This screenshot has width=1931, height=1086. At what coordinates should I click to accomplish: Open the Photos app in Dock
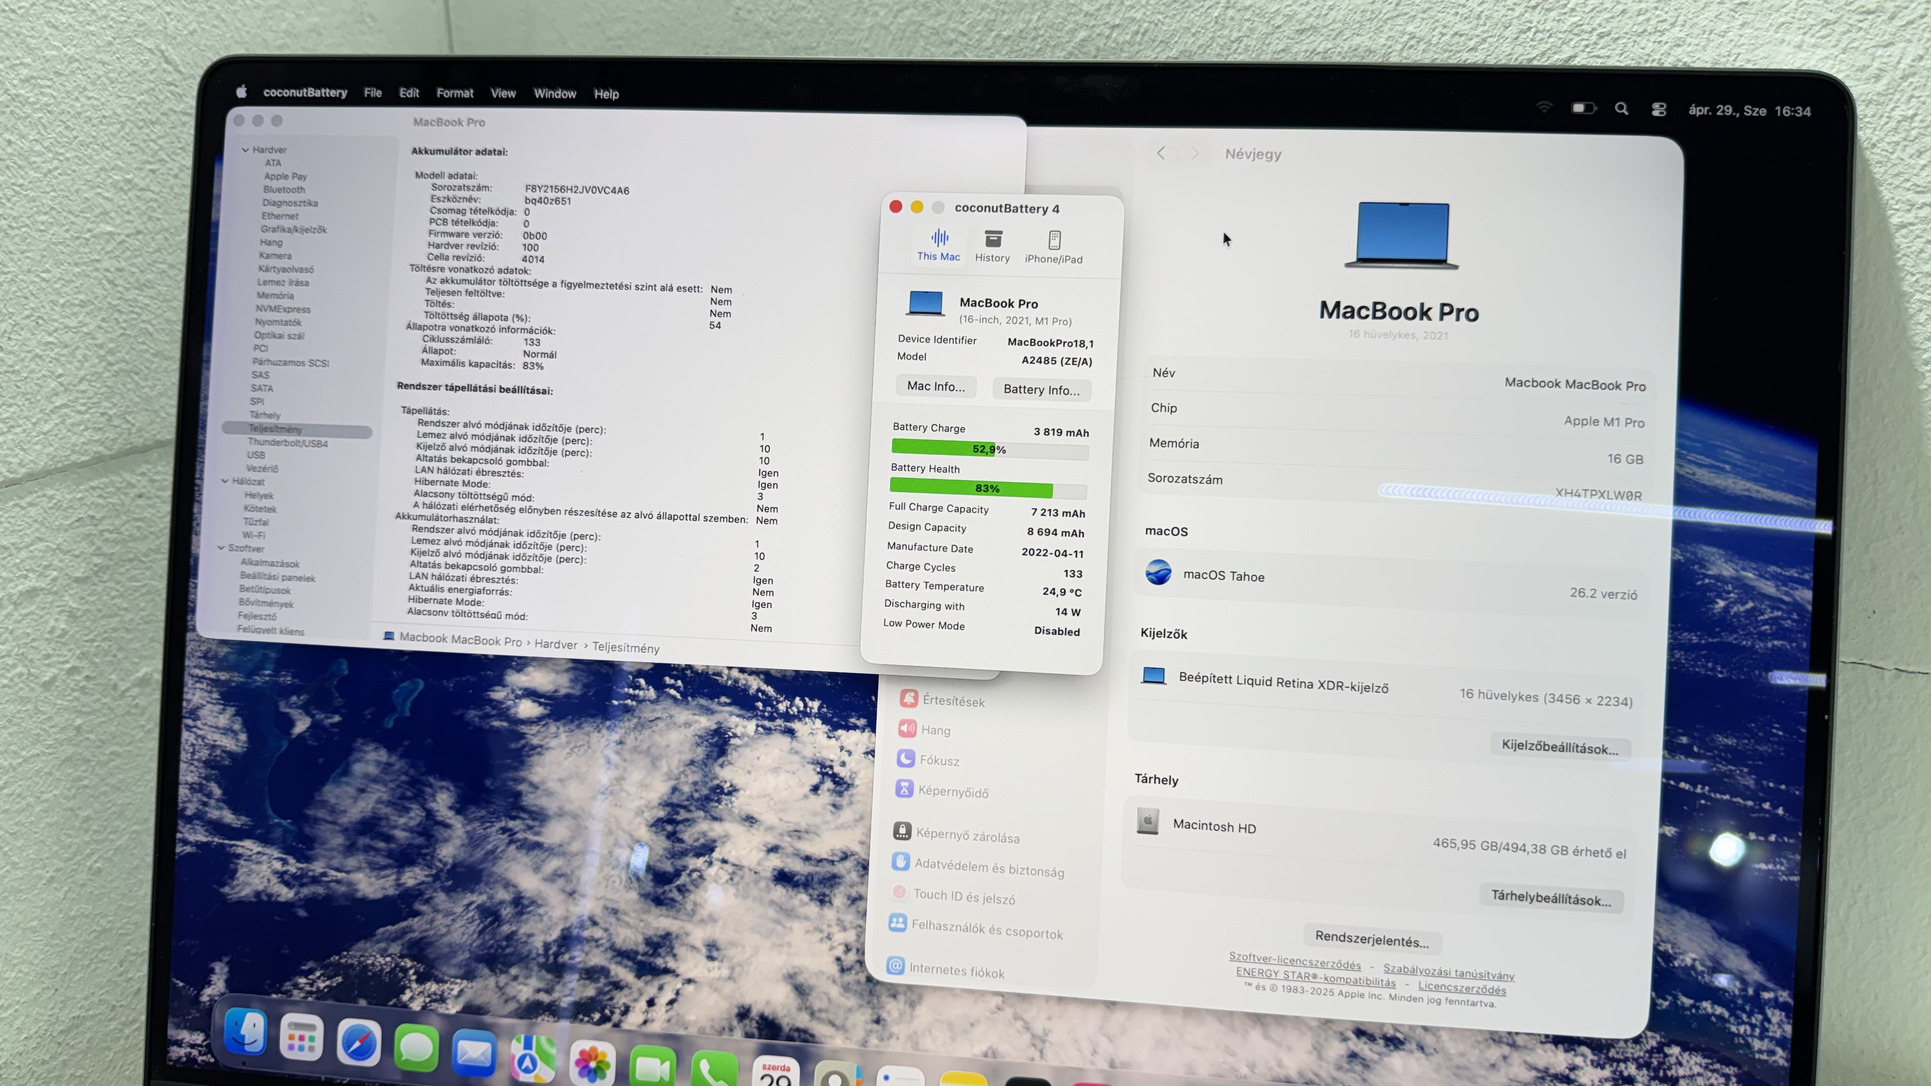tap(592, 1061)
